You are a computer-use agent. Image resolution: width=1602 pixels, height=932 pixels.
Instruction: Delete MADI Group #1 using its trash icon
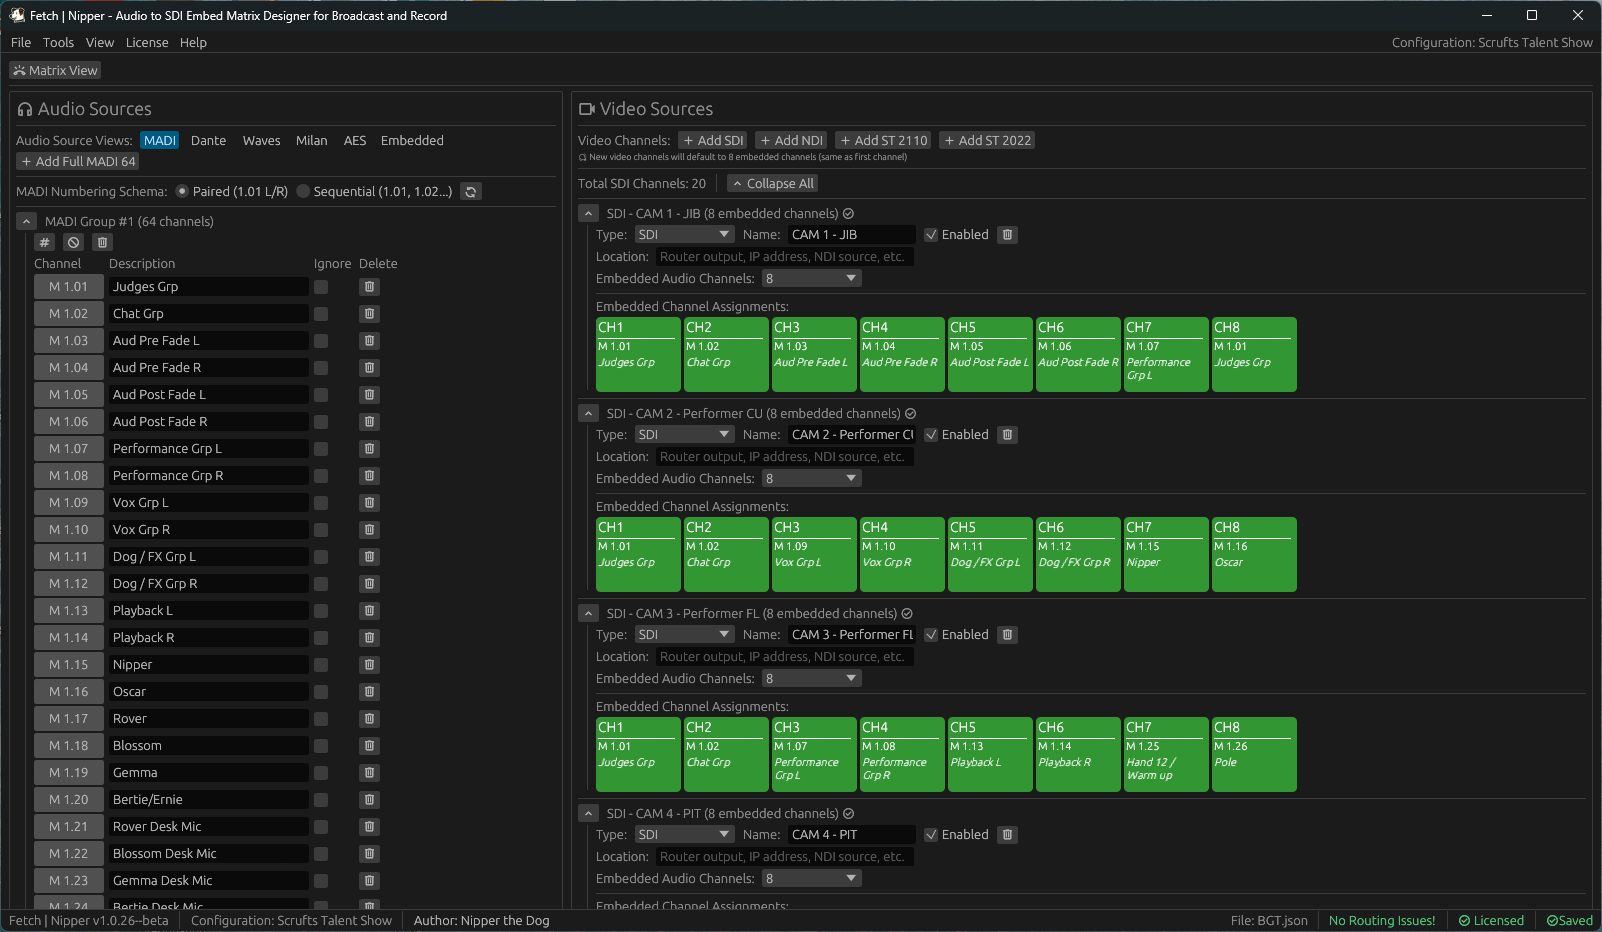[x=102, y=242]
